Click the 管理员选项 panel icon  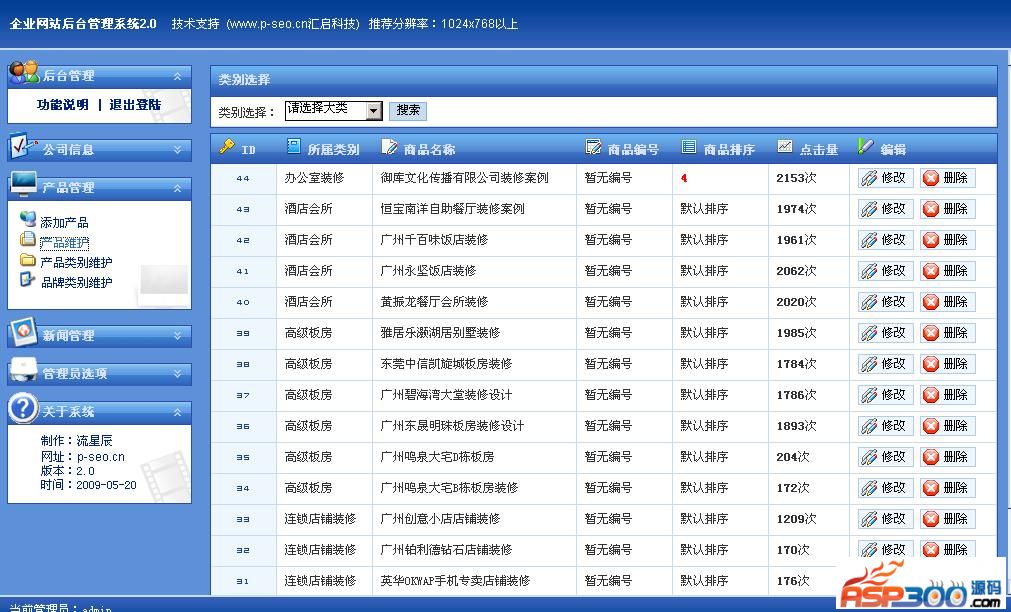[23, 372]
